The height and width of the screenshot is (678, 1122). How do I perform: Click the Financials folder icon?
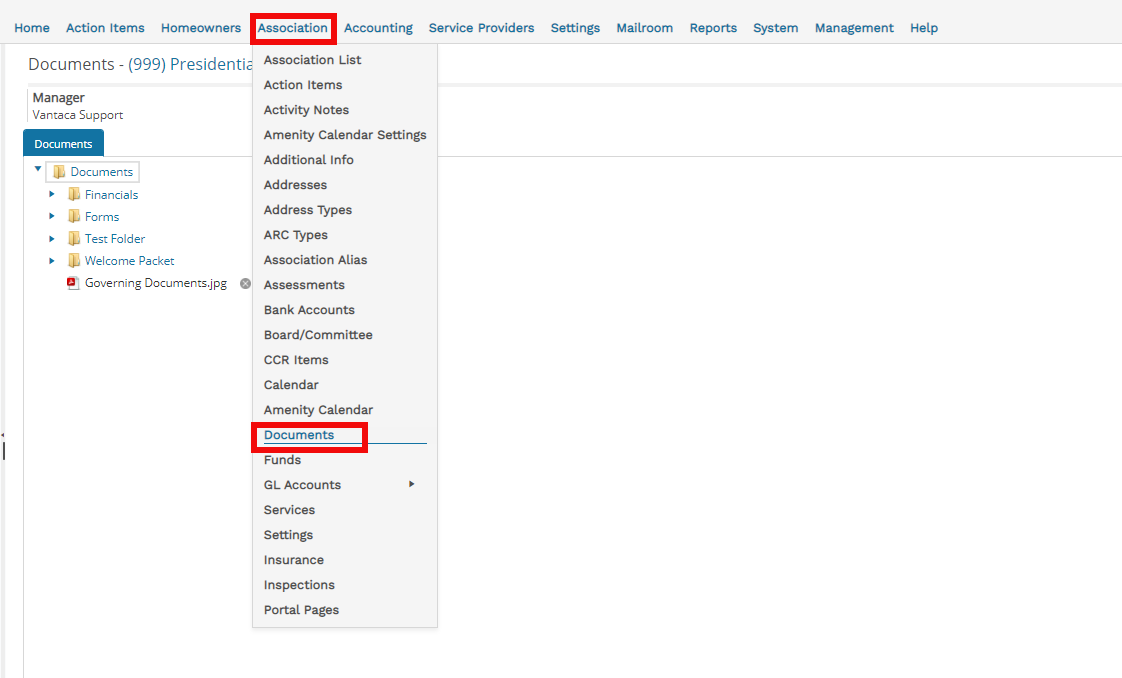pyautogui.click(x=74, y=195)
